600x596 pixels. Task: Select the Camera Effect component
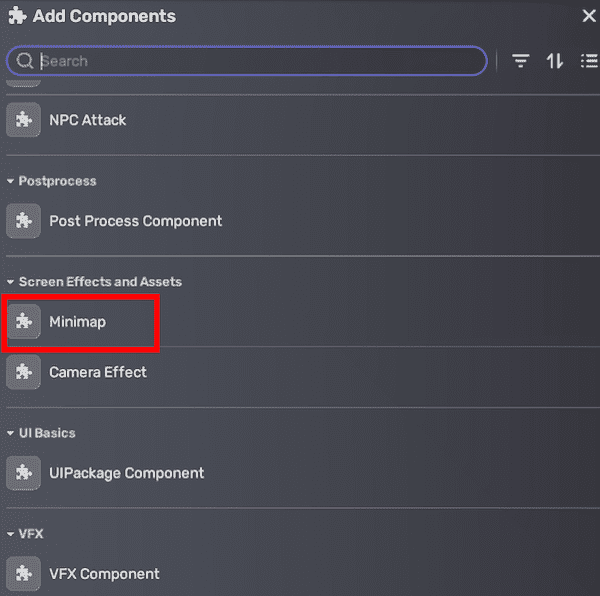[98, 372]
